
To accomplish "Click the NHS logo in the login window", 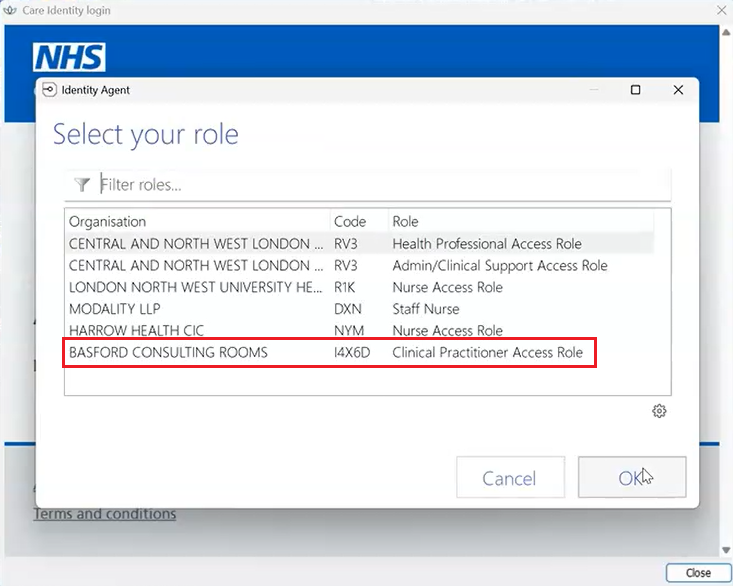I will [69, 57].
